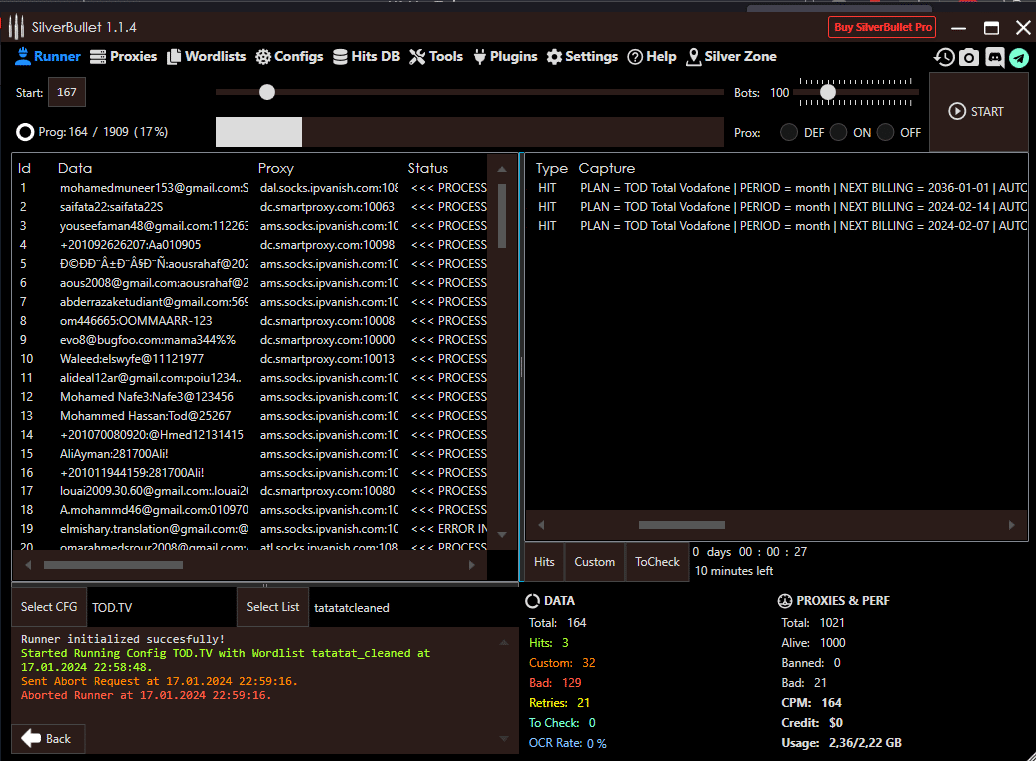This screenshot has width=1036, height=761.
Task: Open the Discord icon link
Action: click(x=994, y=57)
